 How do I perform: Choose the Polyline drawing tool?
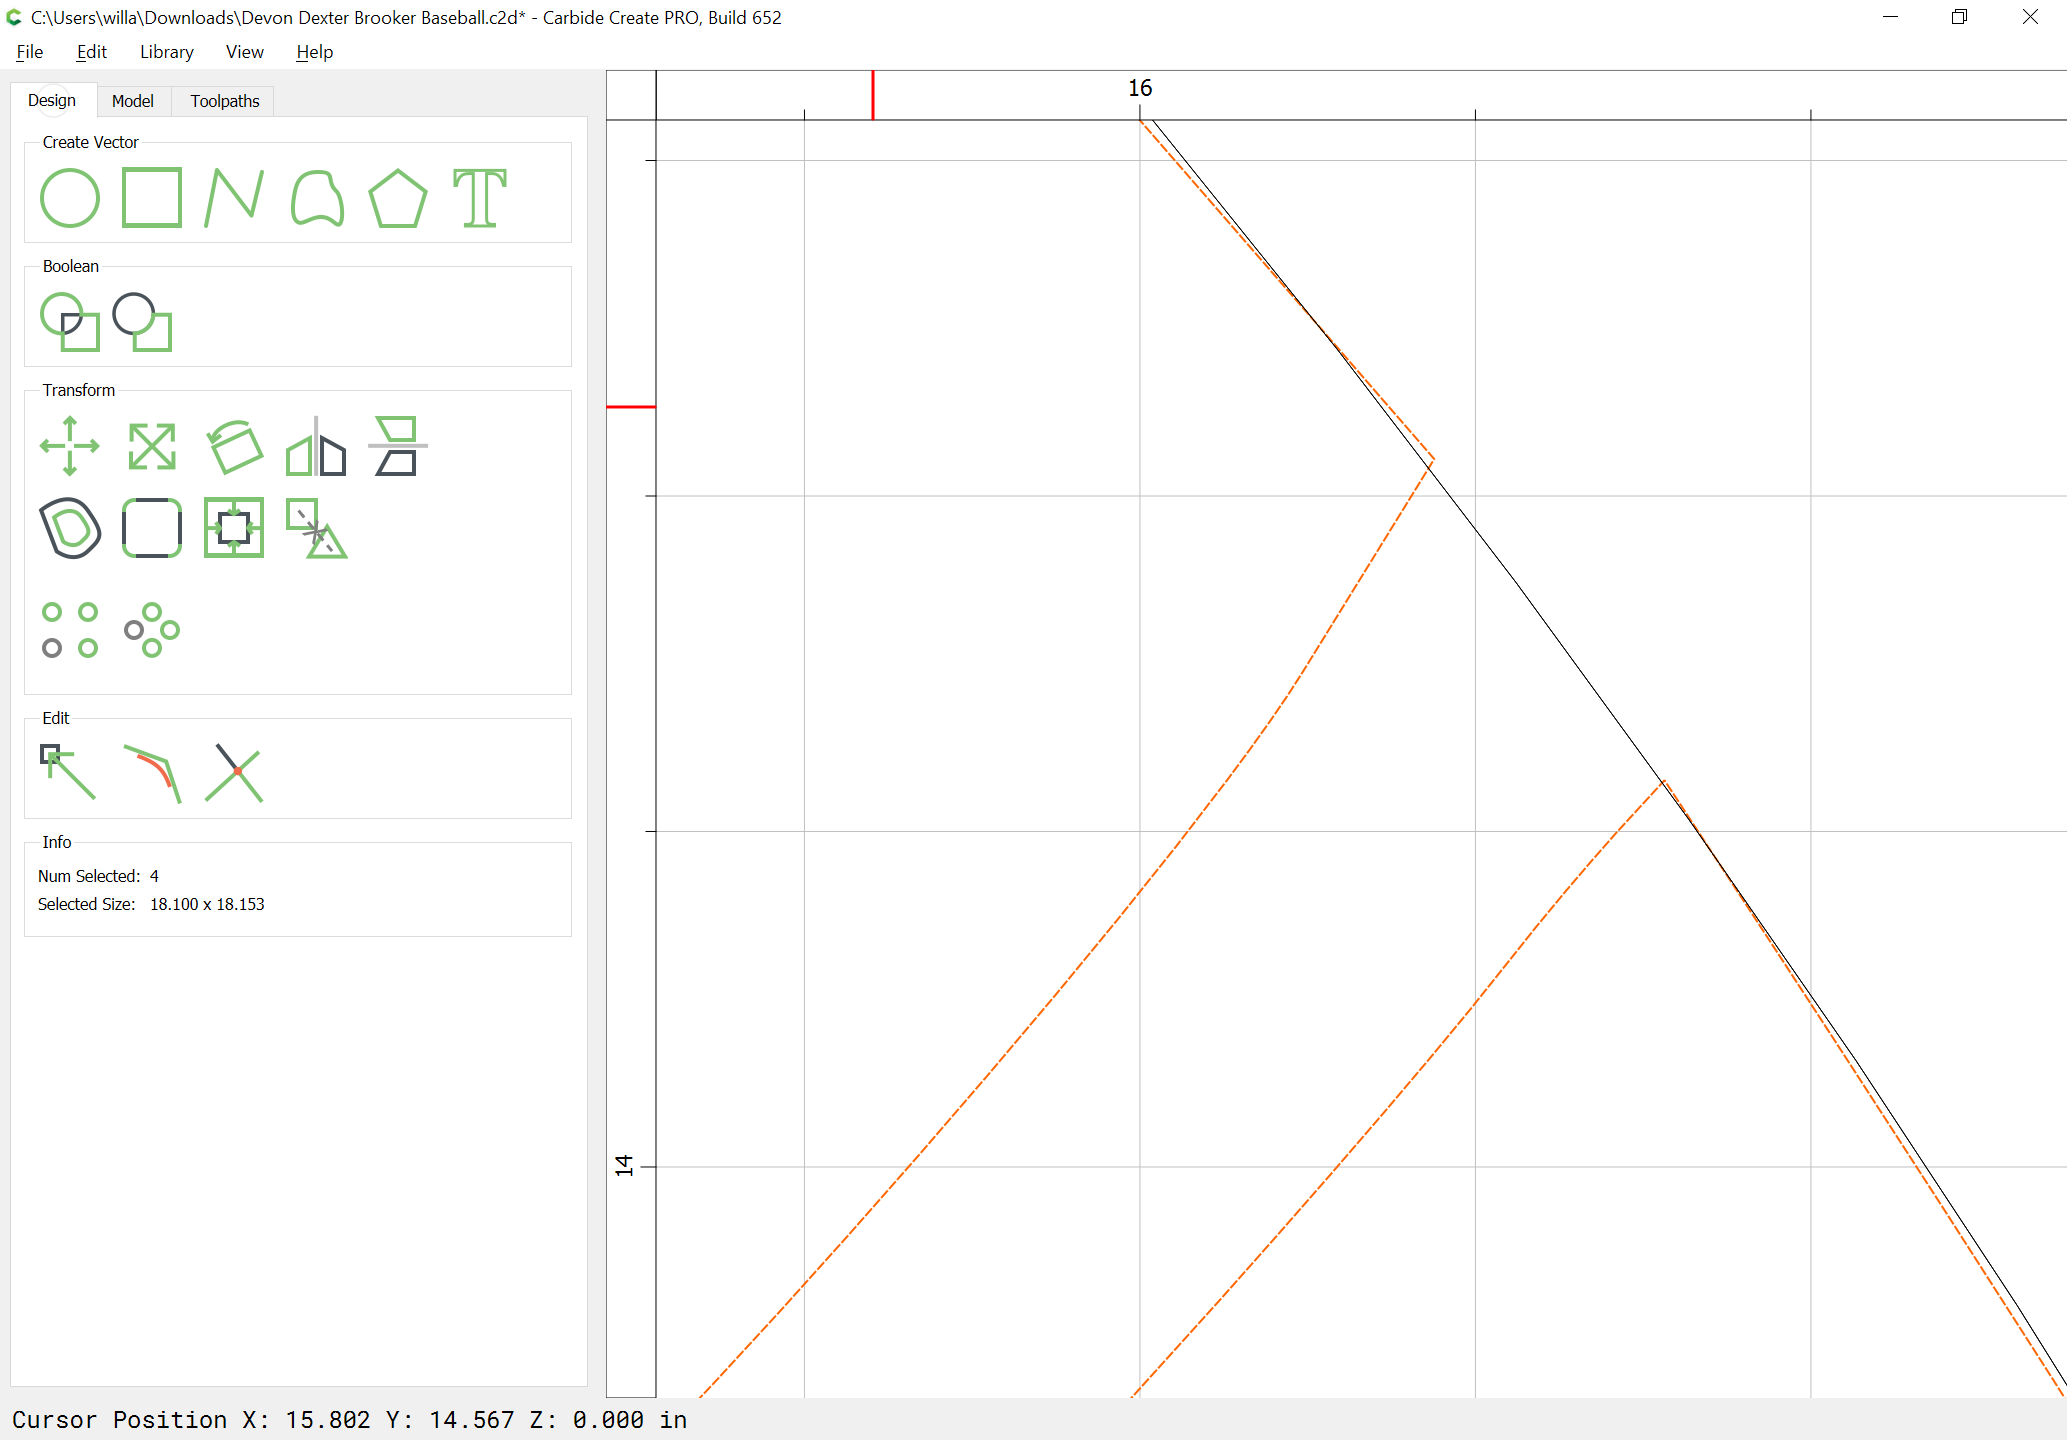pyautogui.click(x=234, y=198)
